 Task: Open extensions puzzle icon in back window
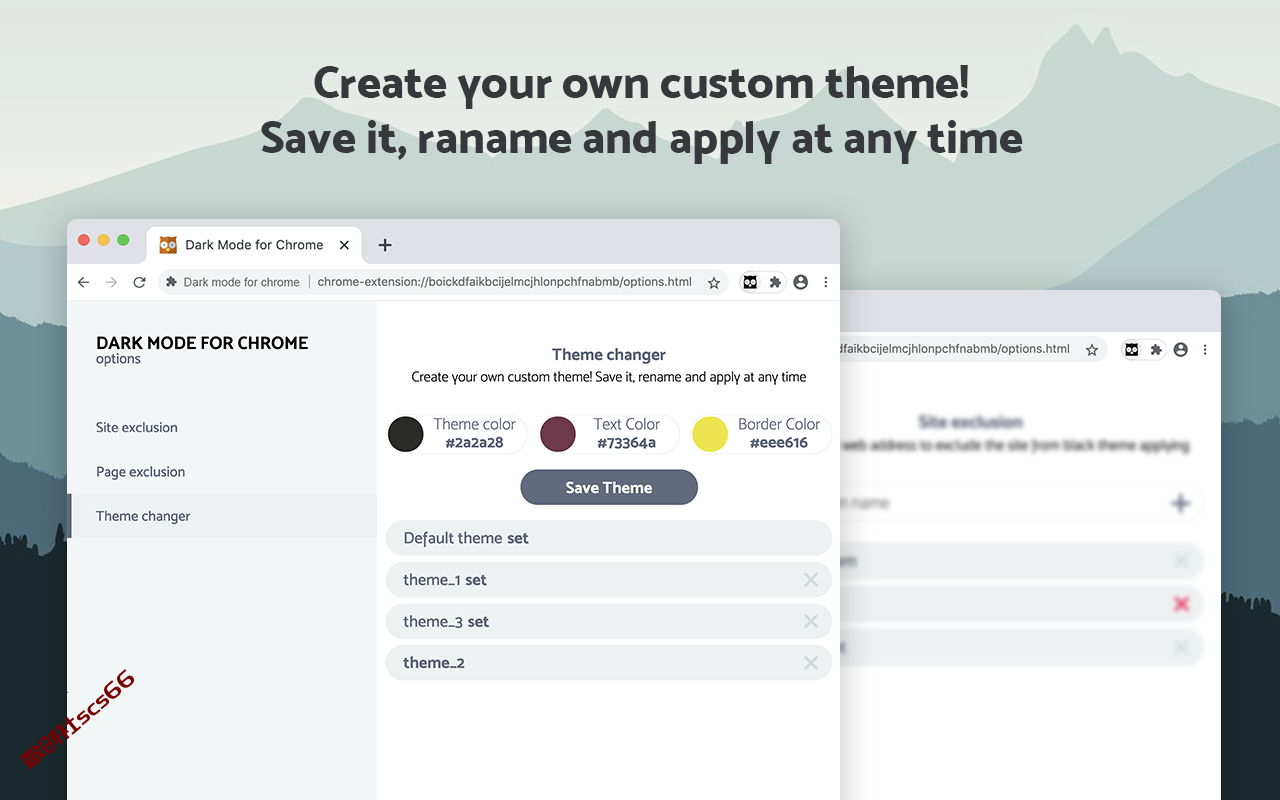coord(1156,350)
